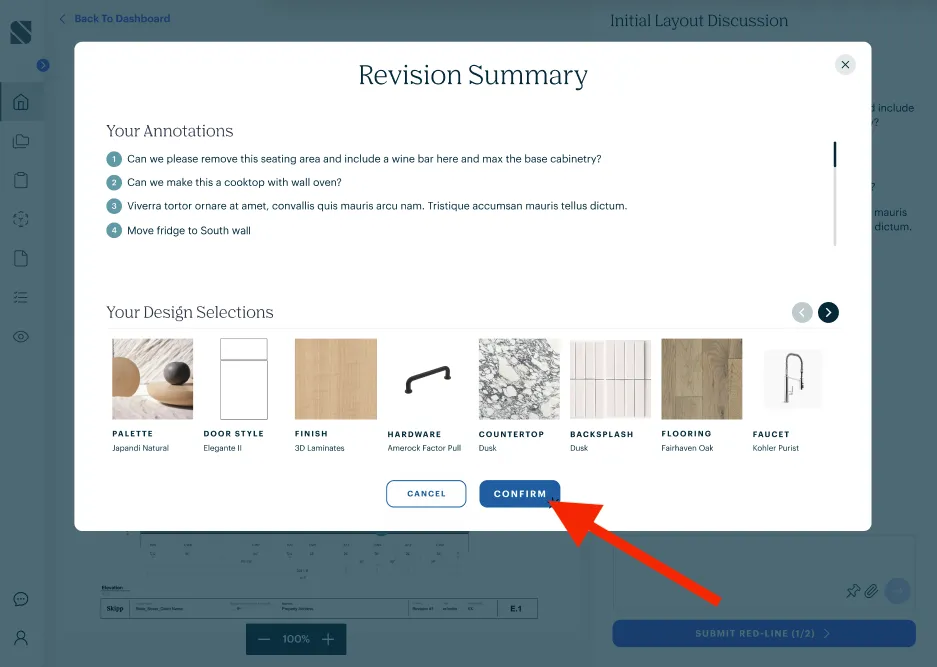The height and width of the screenshot is (667, 937).
Task: Select the Finish 3D Laminates swatch
Action: pyautogui.click(x=336, y=379)
